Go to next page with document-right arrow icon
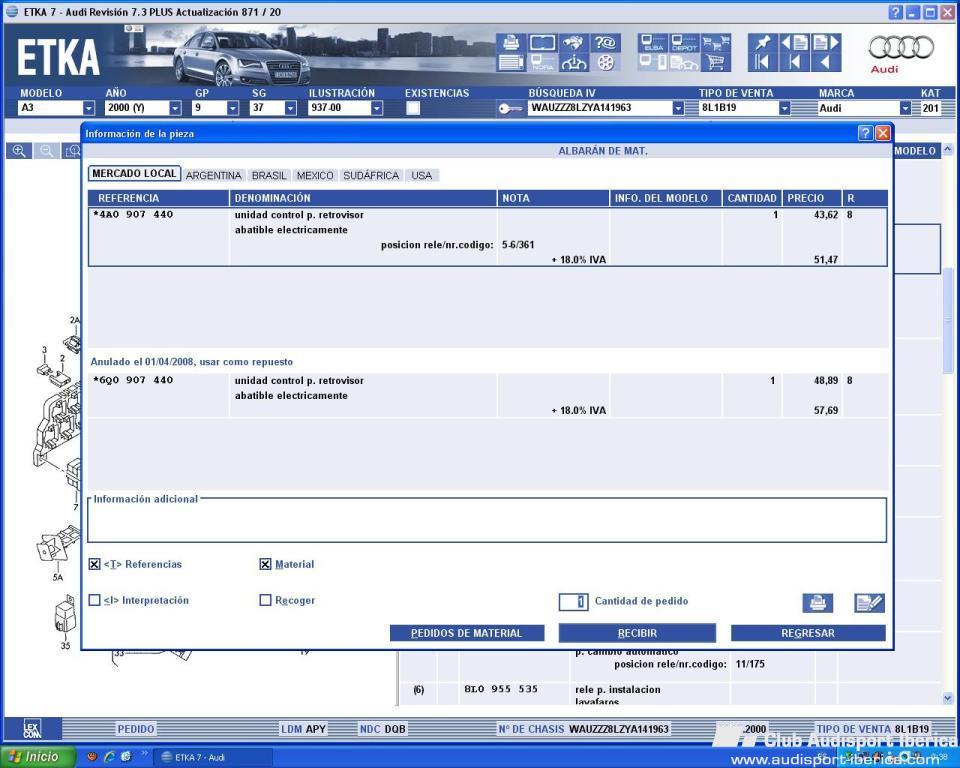Viewport: 960px width, 768px height. click(825, 43)
